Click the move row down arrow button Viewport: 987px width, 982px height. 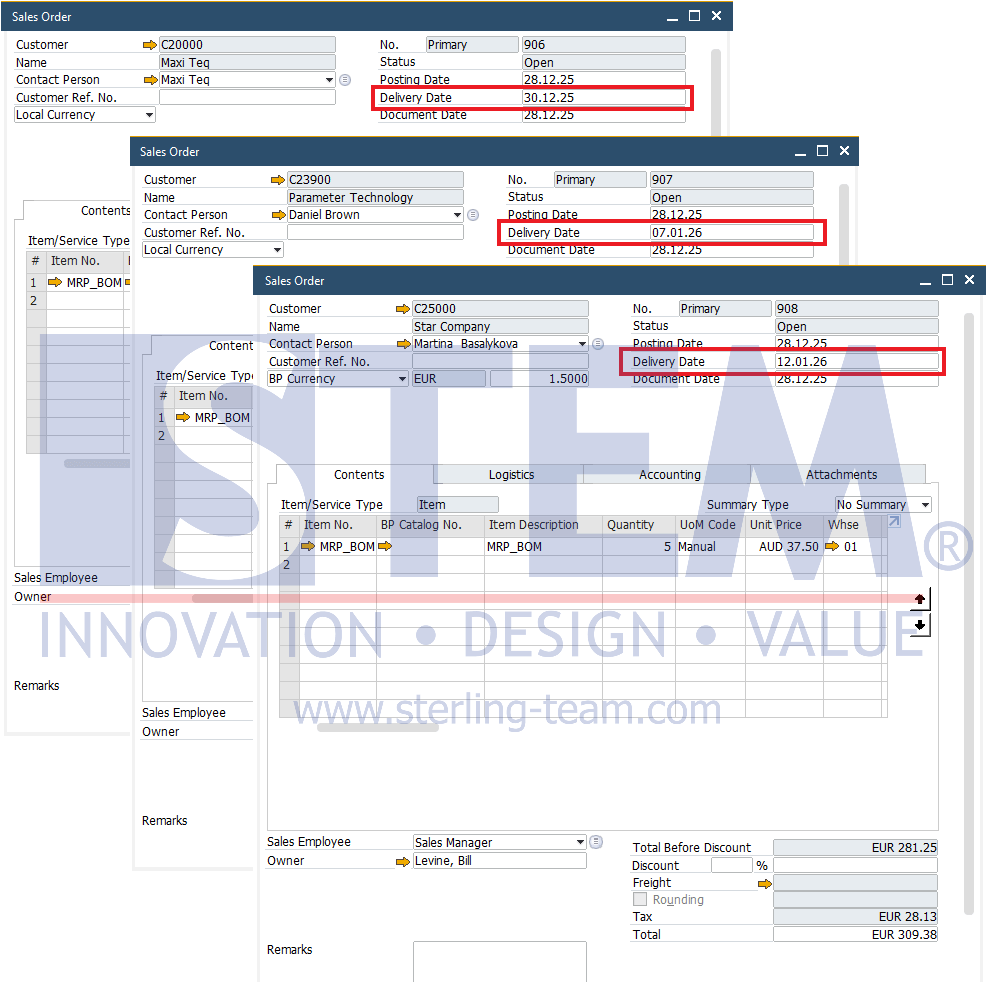(920, 625)
